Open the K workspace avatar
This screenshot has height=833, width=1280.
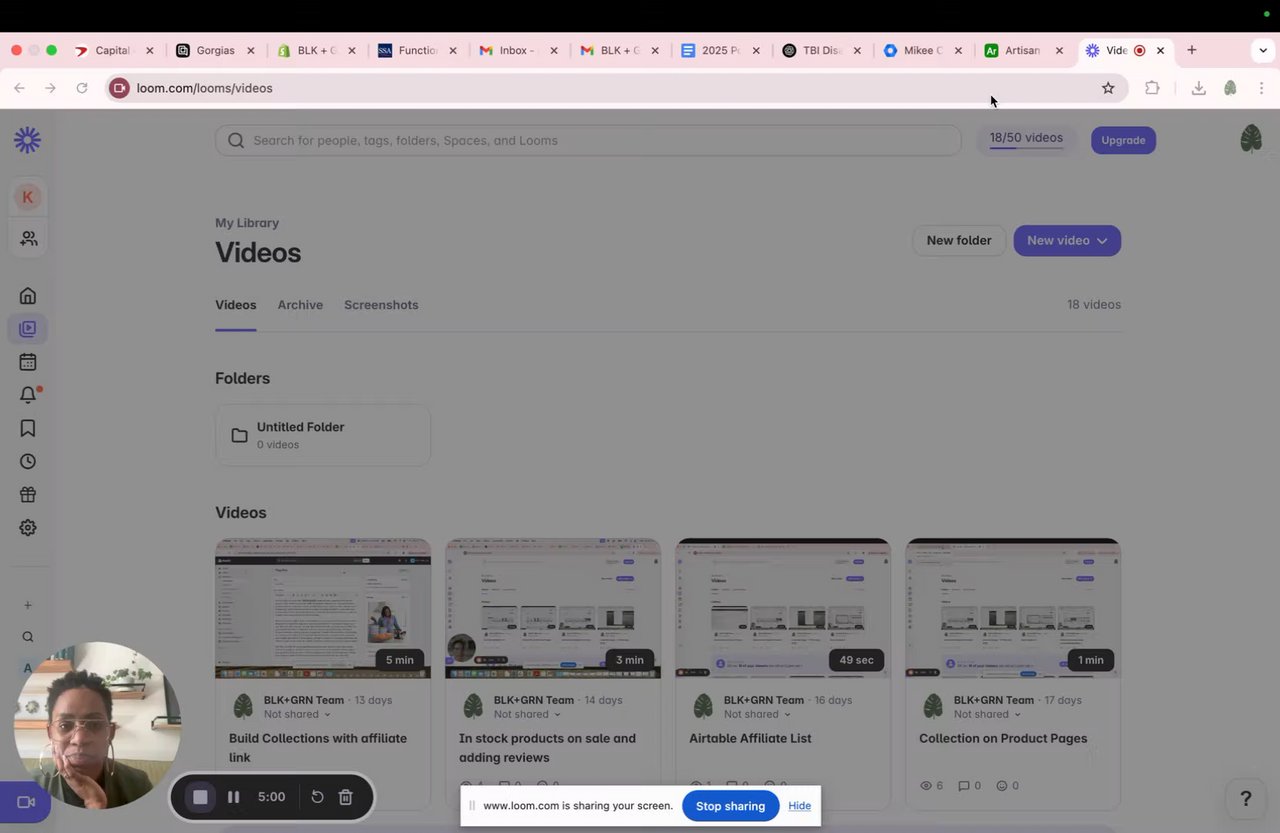click(x=27, y=197)
